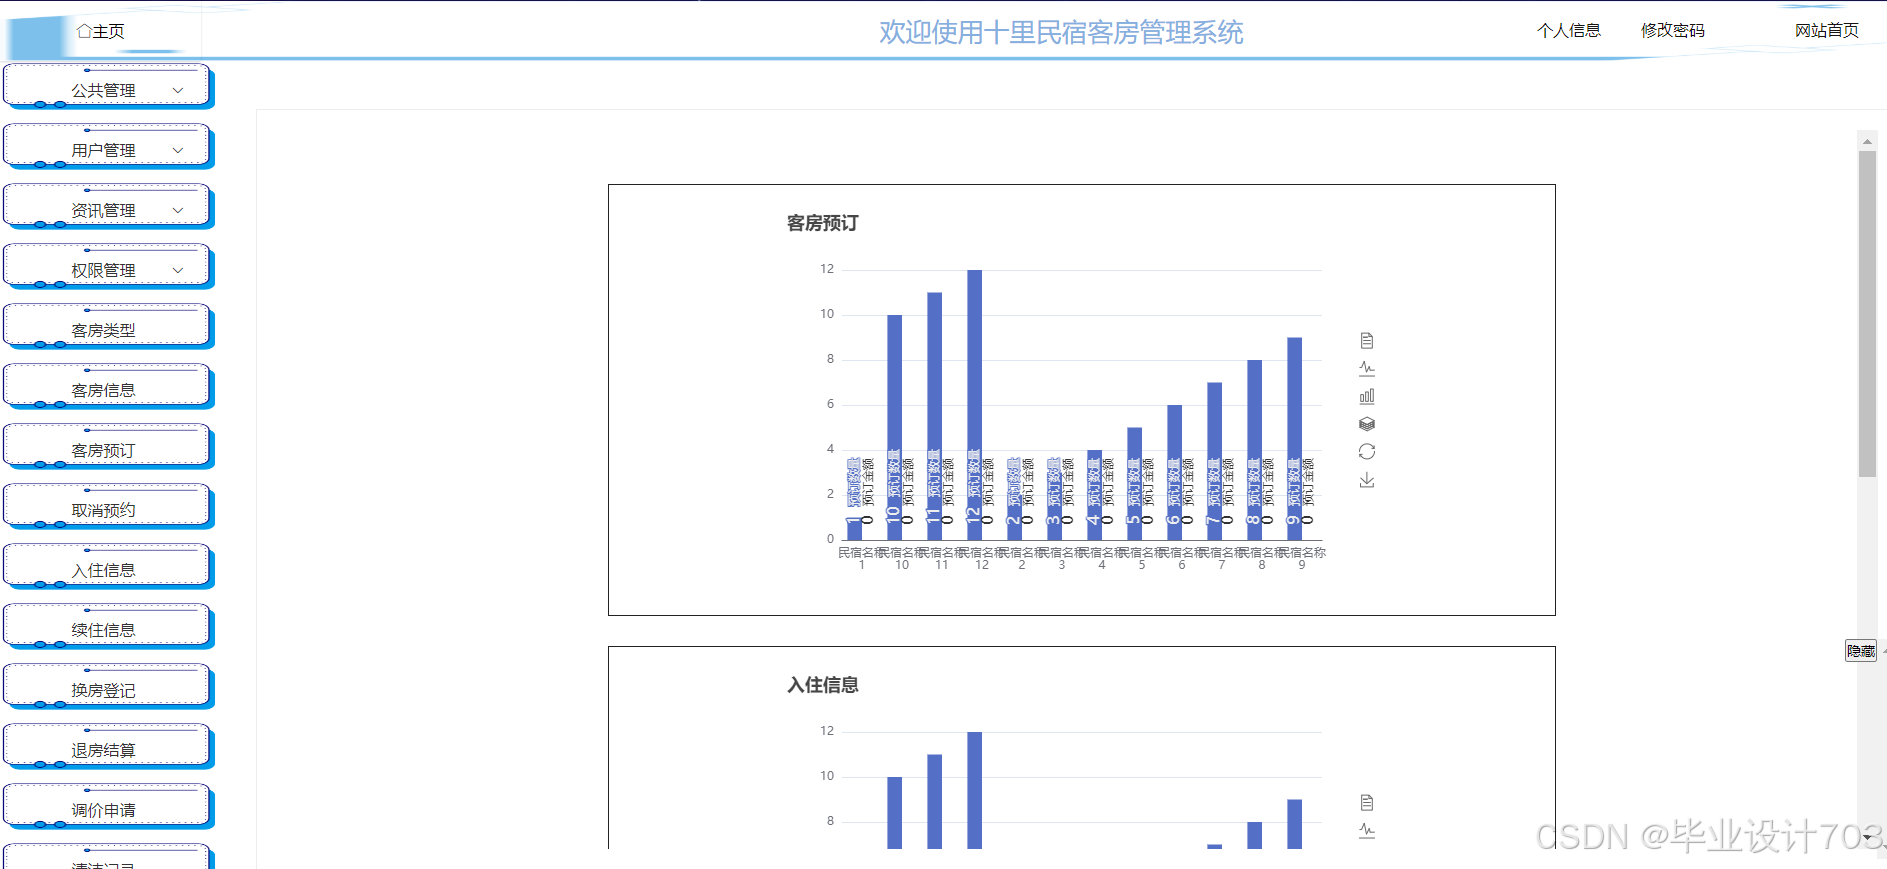
Task: Switch 客房预订 chart to bar chart
Action: pyautogui.click(x=1367, y=396)
